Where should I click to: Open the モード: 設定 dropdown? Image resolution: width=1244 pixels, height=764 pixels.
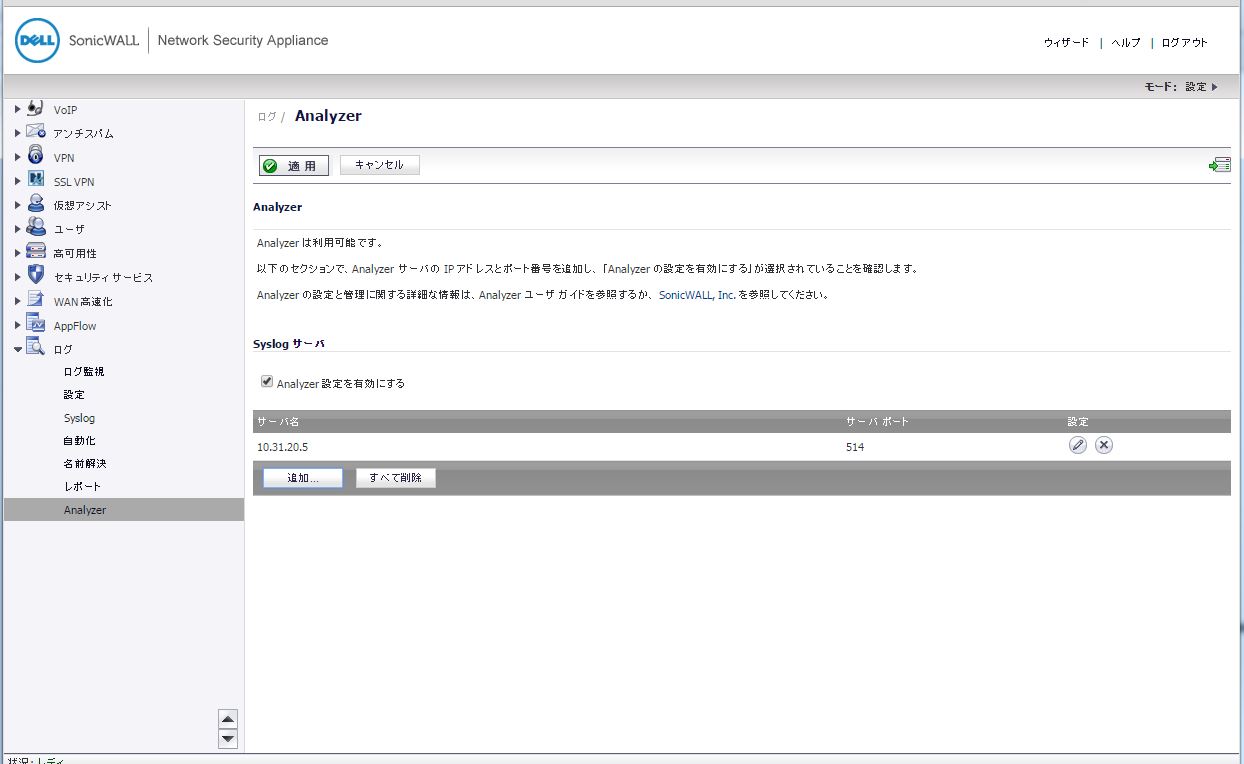pyautogui.click(x=1181, y=87)
